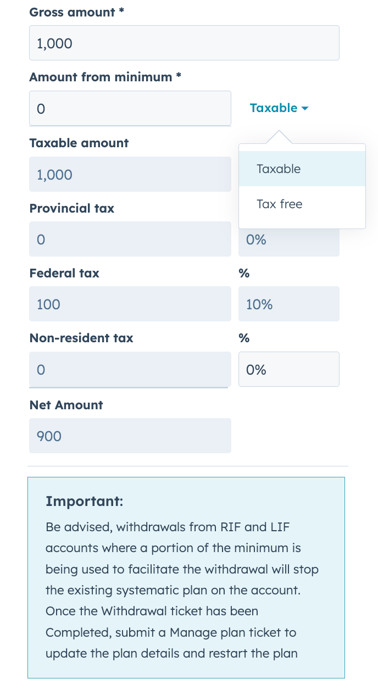Select Taxable option in dropdown menu
Image resolution: width=378 pixels, height=690 pixels.
point(302,169)
